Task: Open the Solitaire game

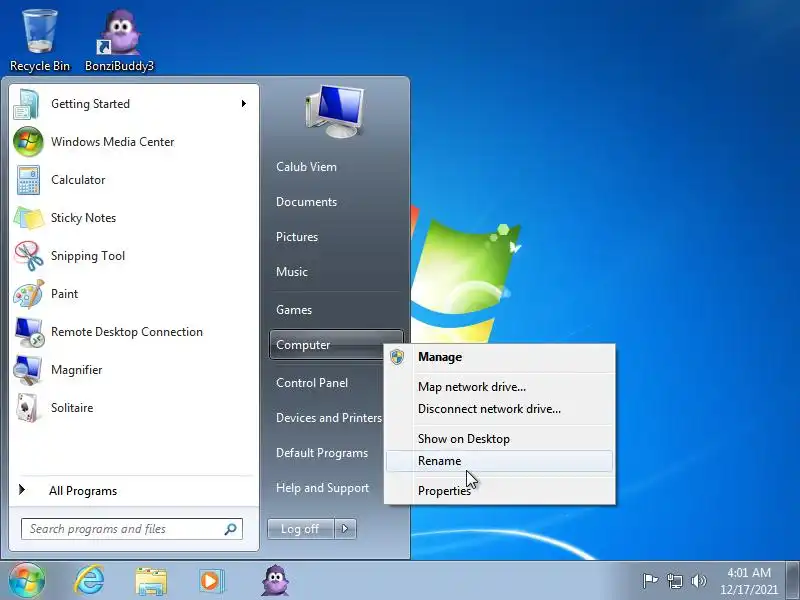Action: click(134, 408)
